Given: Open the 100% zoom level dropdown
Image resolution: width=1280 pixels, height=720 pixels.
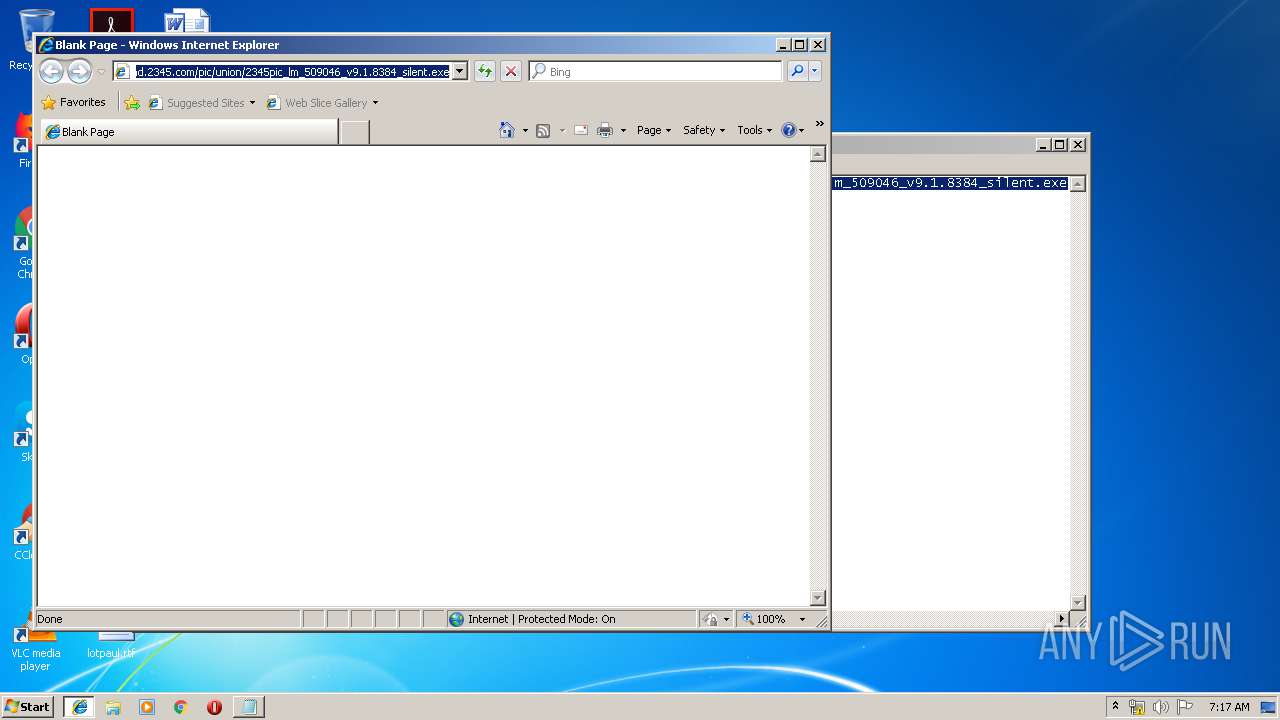Looking at the screenshot, I should (x=802, y=619).
